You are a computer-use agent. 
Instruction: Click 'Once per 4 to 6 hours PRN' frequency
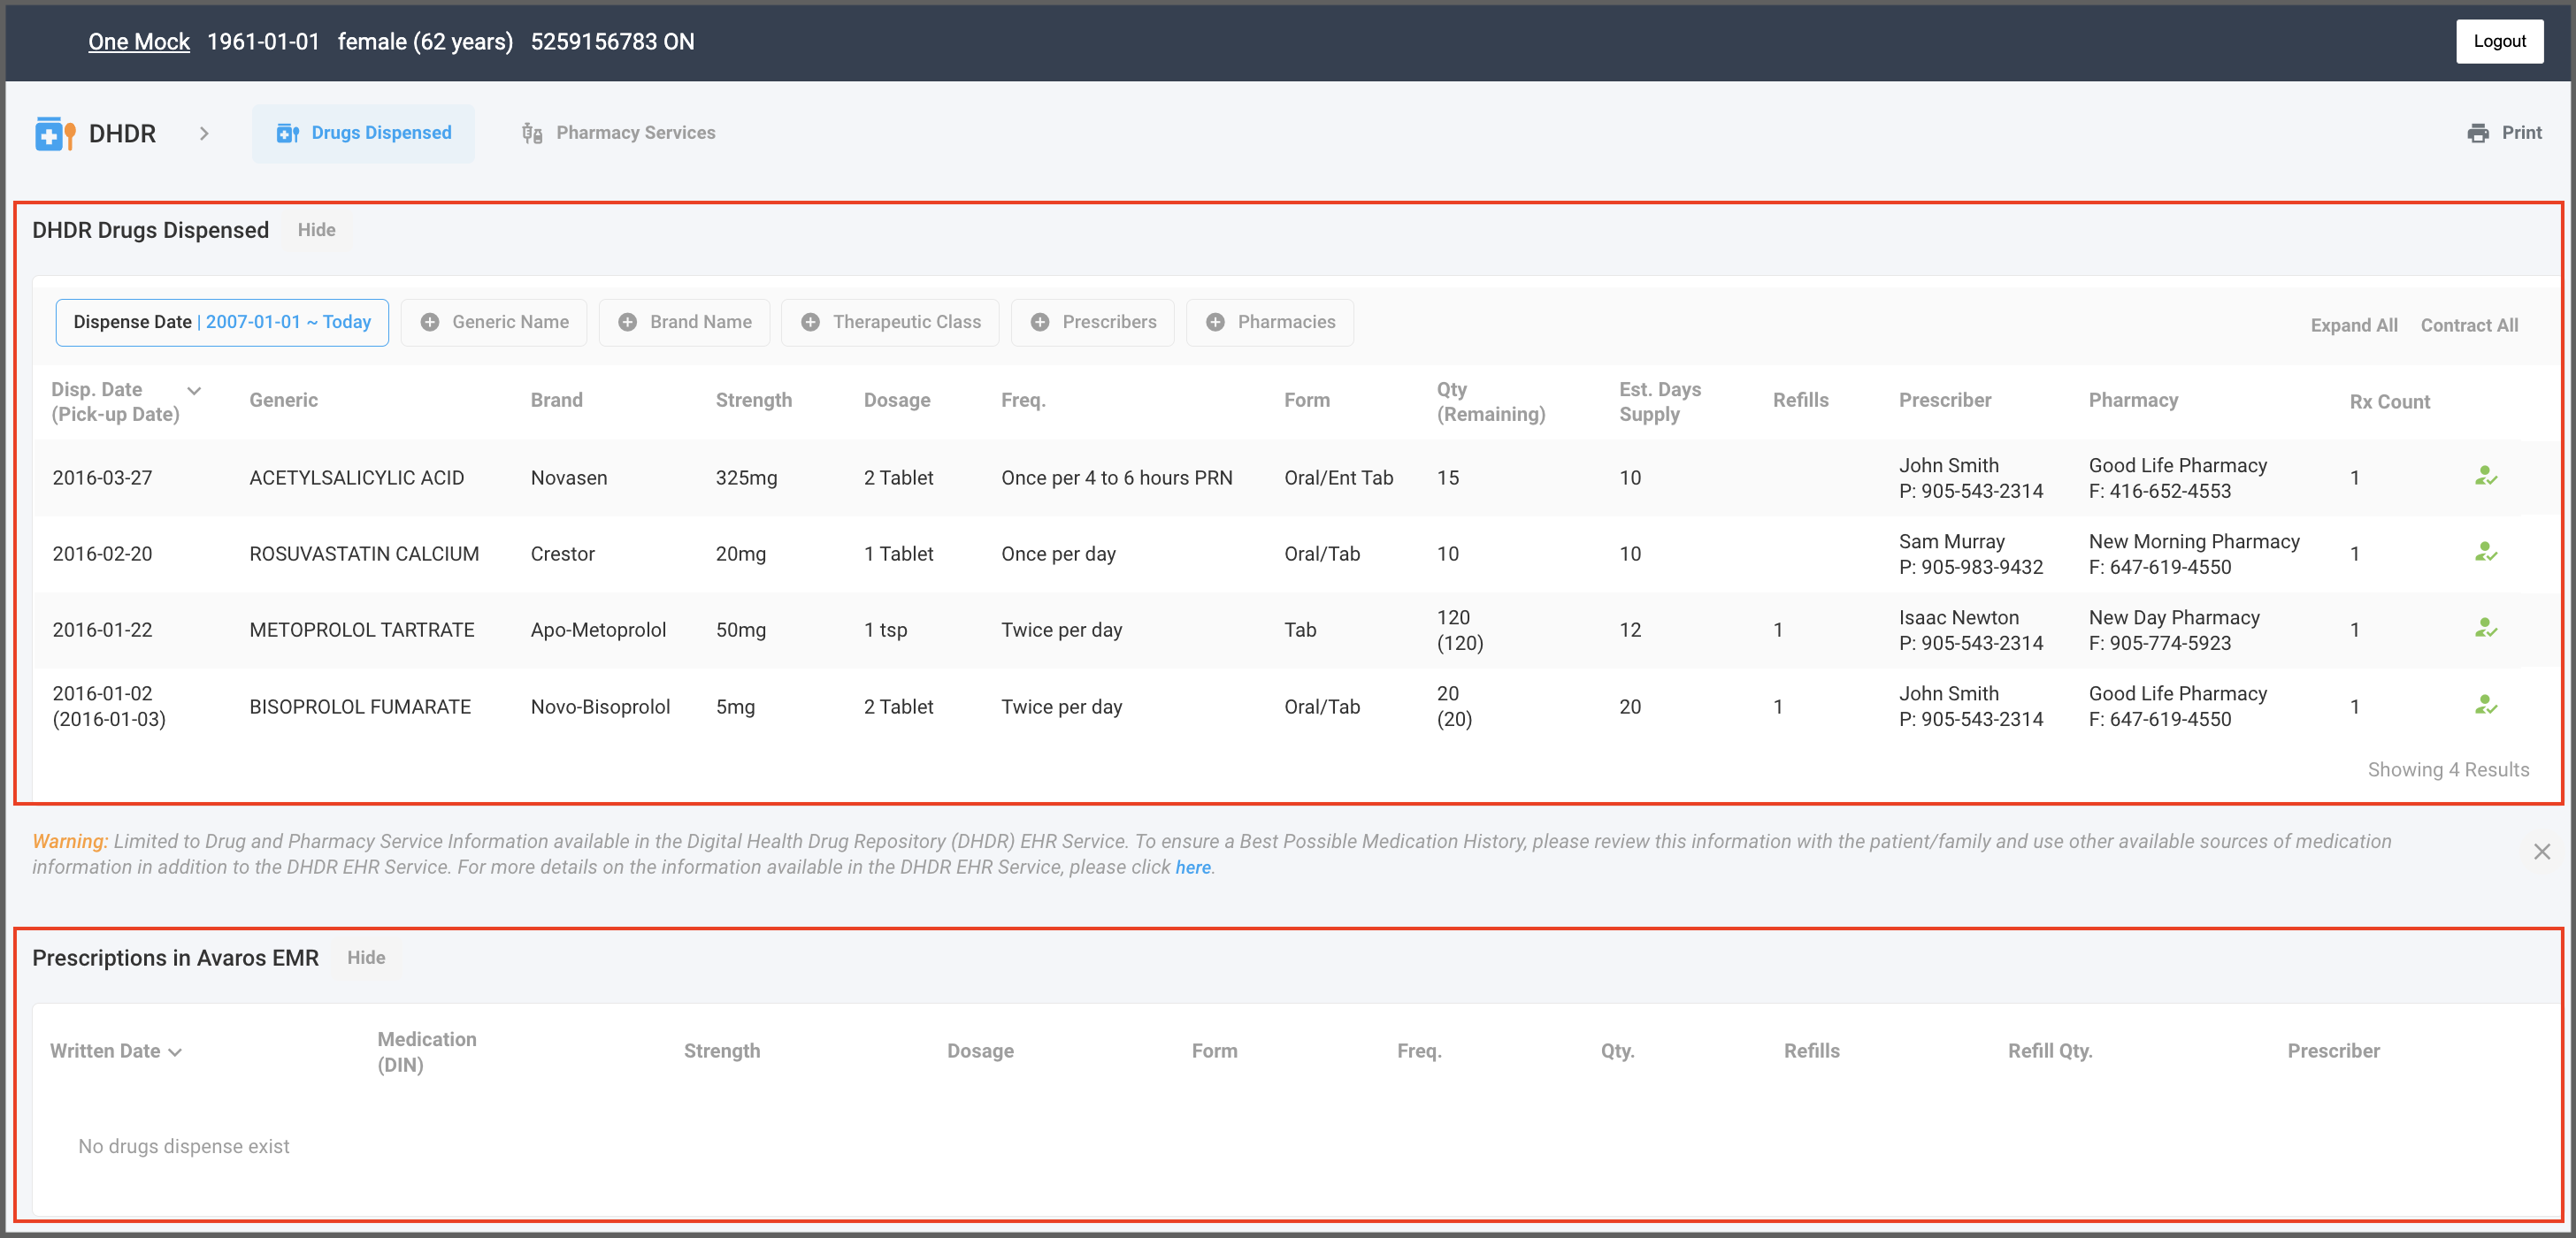(x=1117, y=478)
